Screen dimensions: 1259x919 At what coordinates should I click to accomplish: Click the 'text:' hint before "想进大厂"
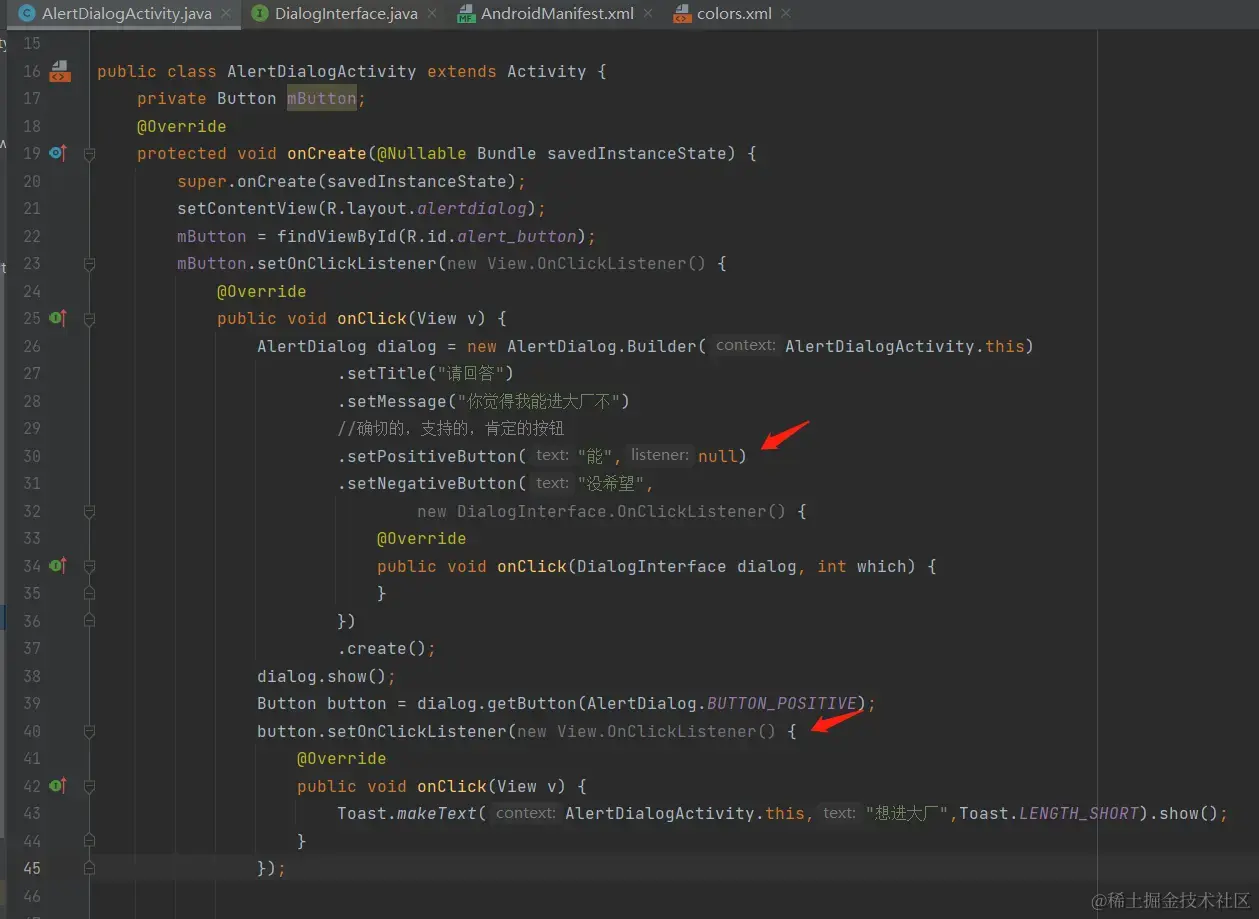pos(839,813)
